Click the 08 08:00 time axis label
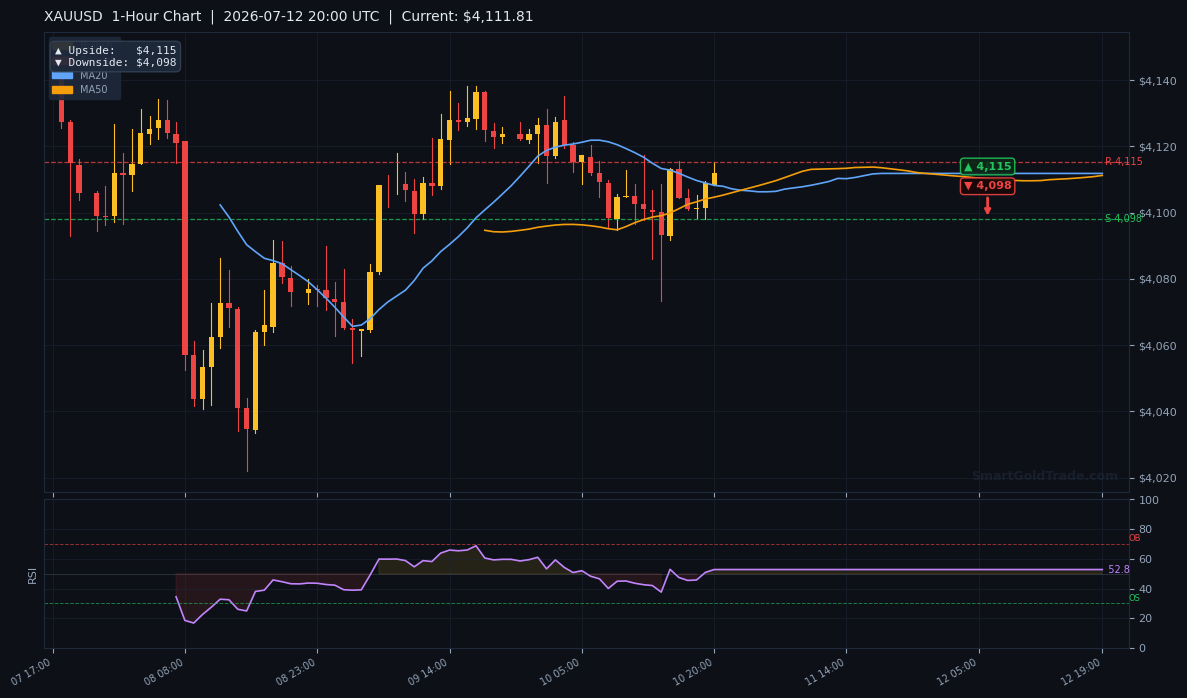 164,672
